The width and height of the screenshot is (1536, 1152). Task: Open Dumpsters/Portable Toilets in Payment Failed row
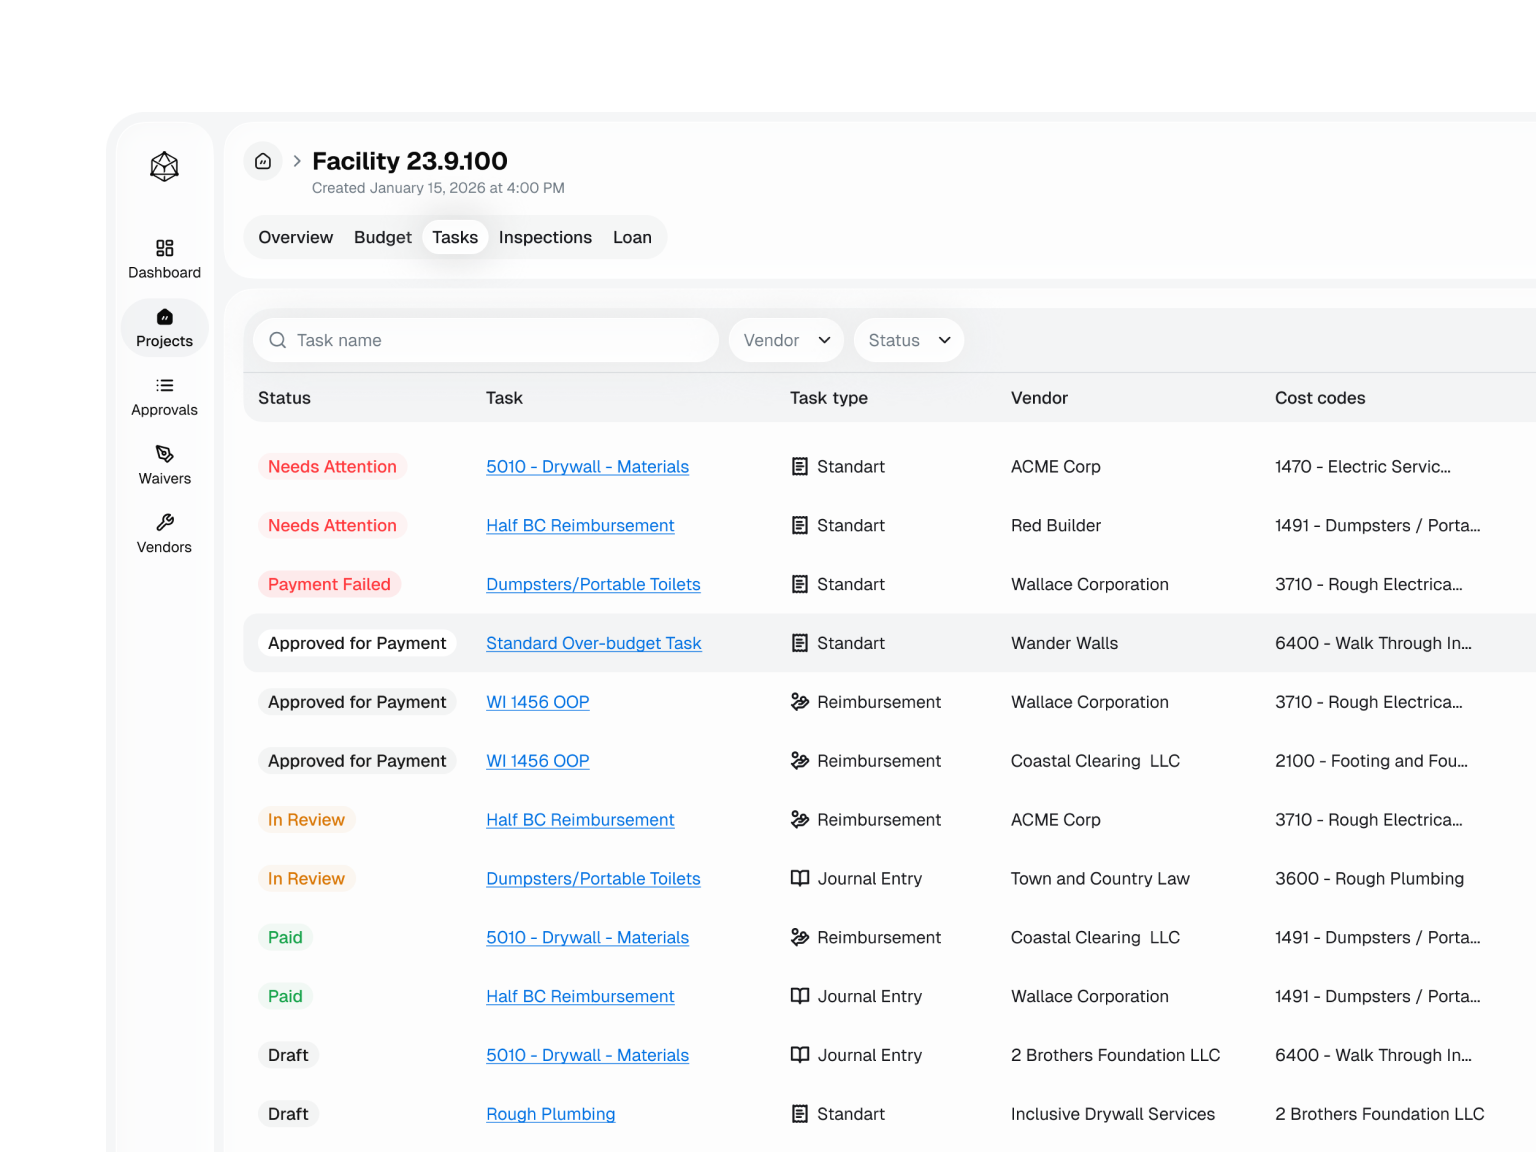pos(593,585)
